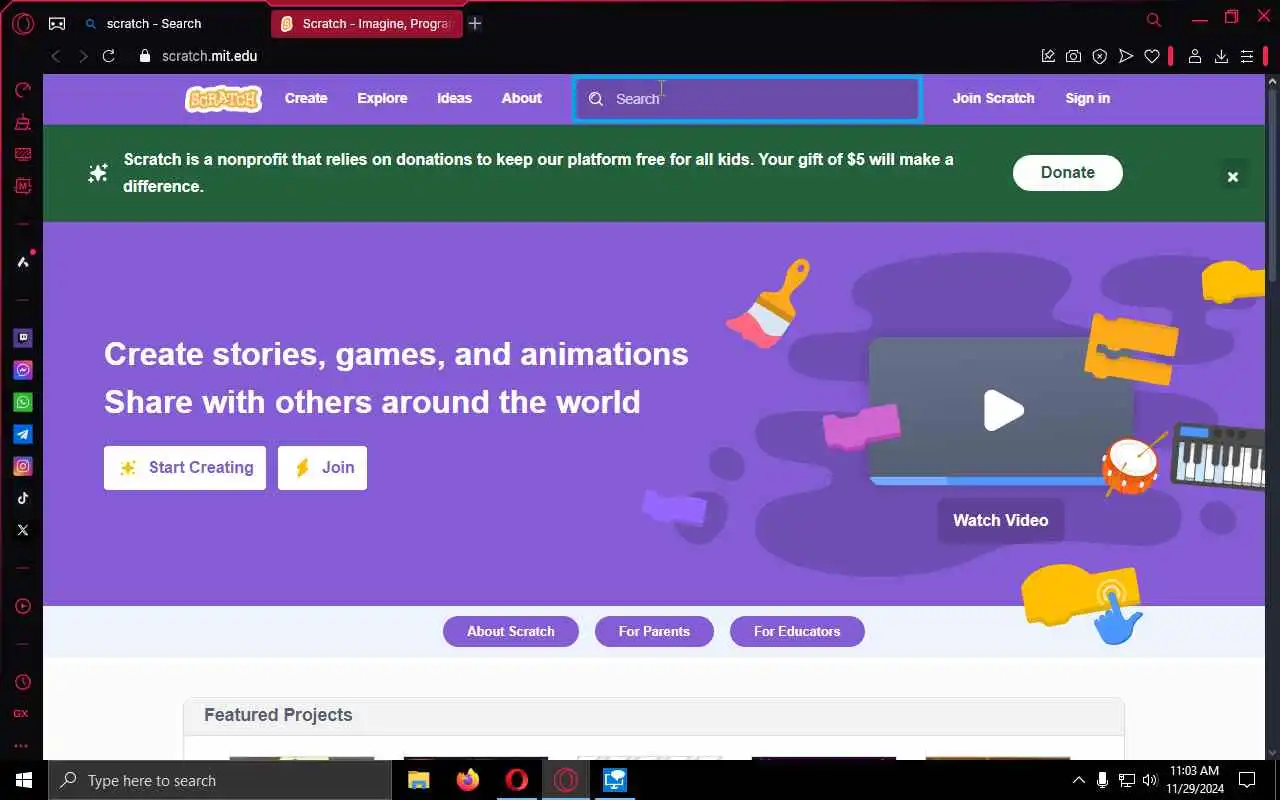1280x800 pixels.
Task: Open File Explorer from taskbar
Action: (x=419, y=780)
